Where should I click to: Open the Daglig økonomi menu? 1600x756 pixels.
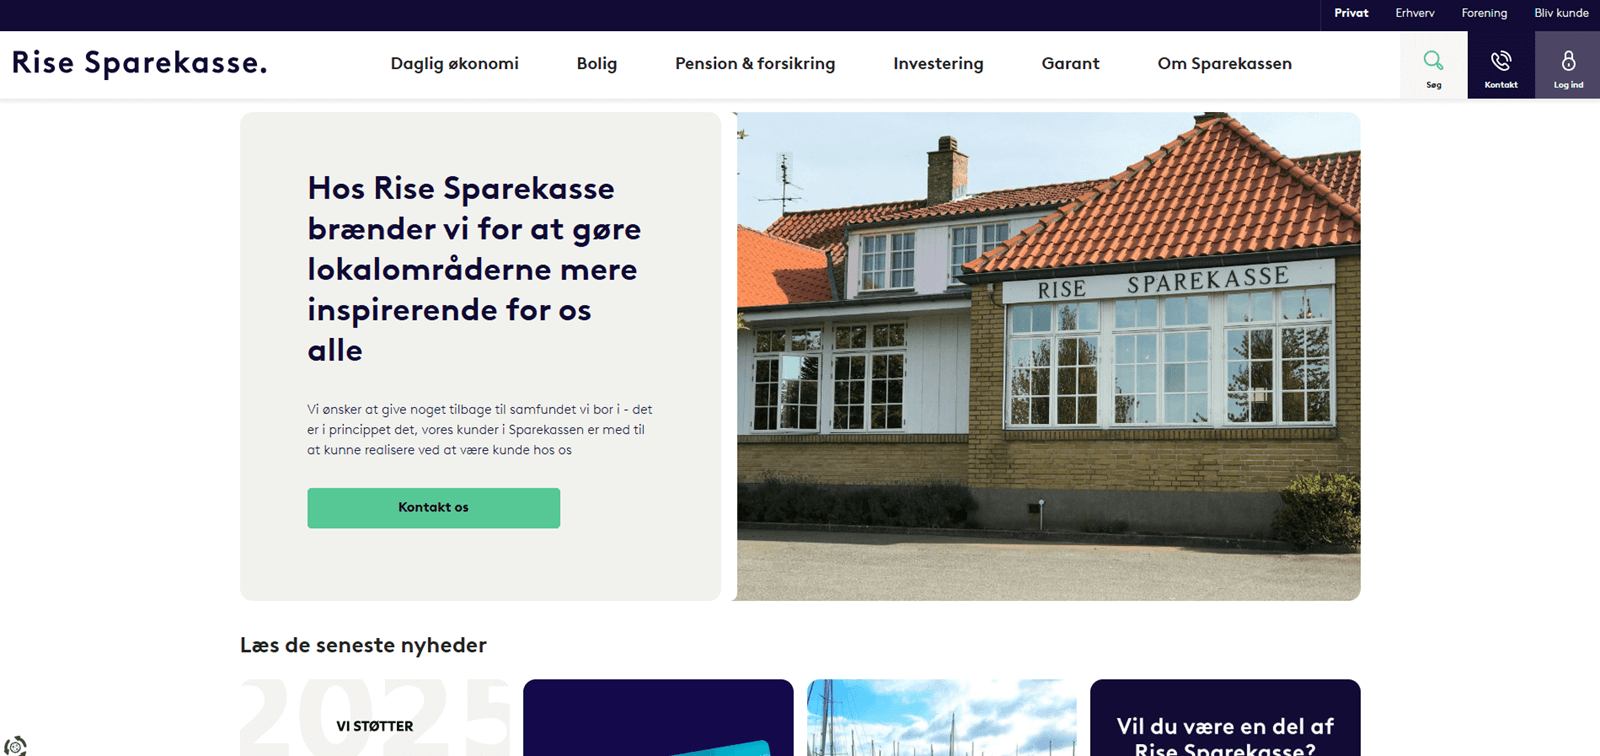pyautogui.click(x=454, y=64)
